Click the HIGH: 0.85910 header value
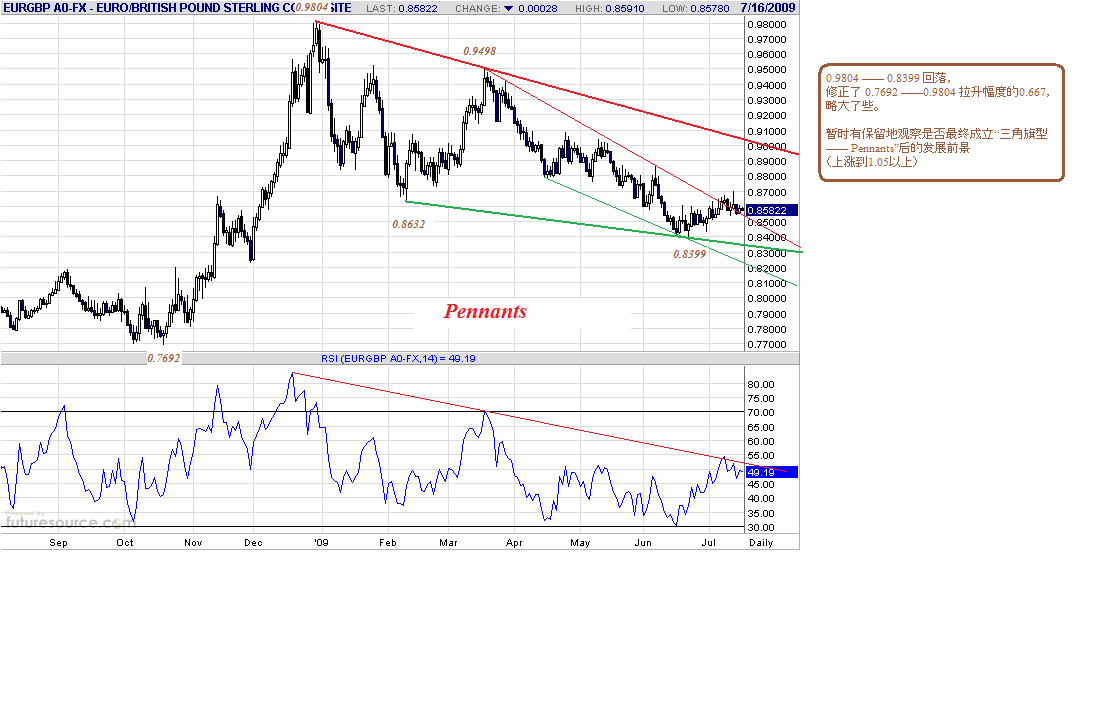The image size is (1100, 705). tap(610, 8)
